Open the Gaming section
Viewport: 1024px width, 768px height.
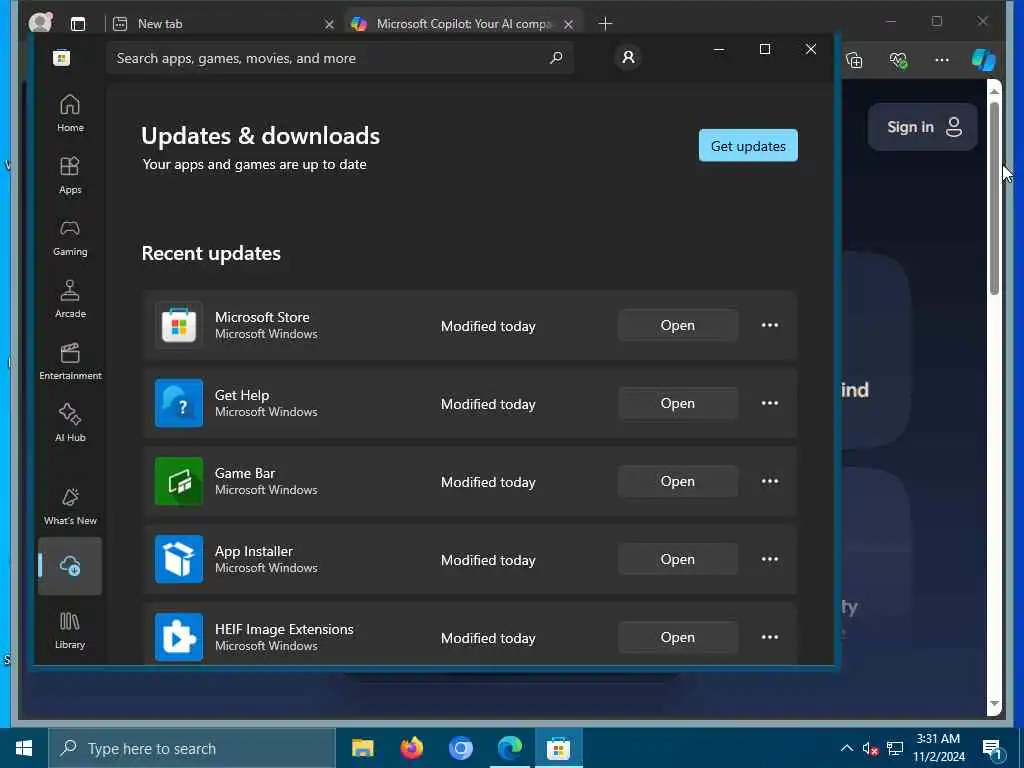coord(70,238)
